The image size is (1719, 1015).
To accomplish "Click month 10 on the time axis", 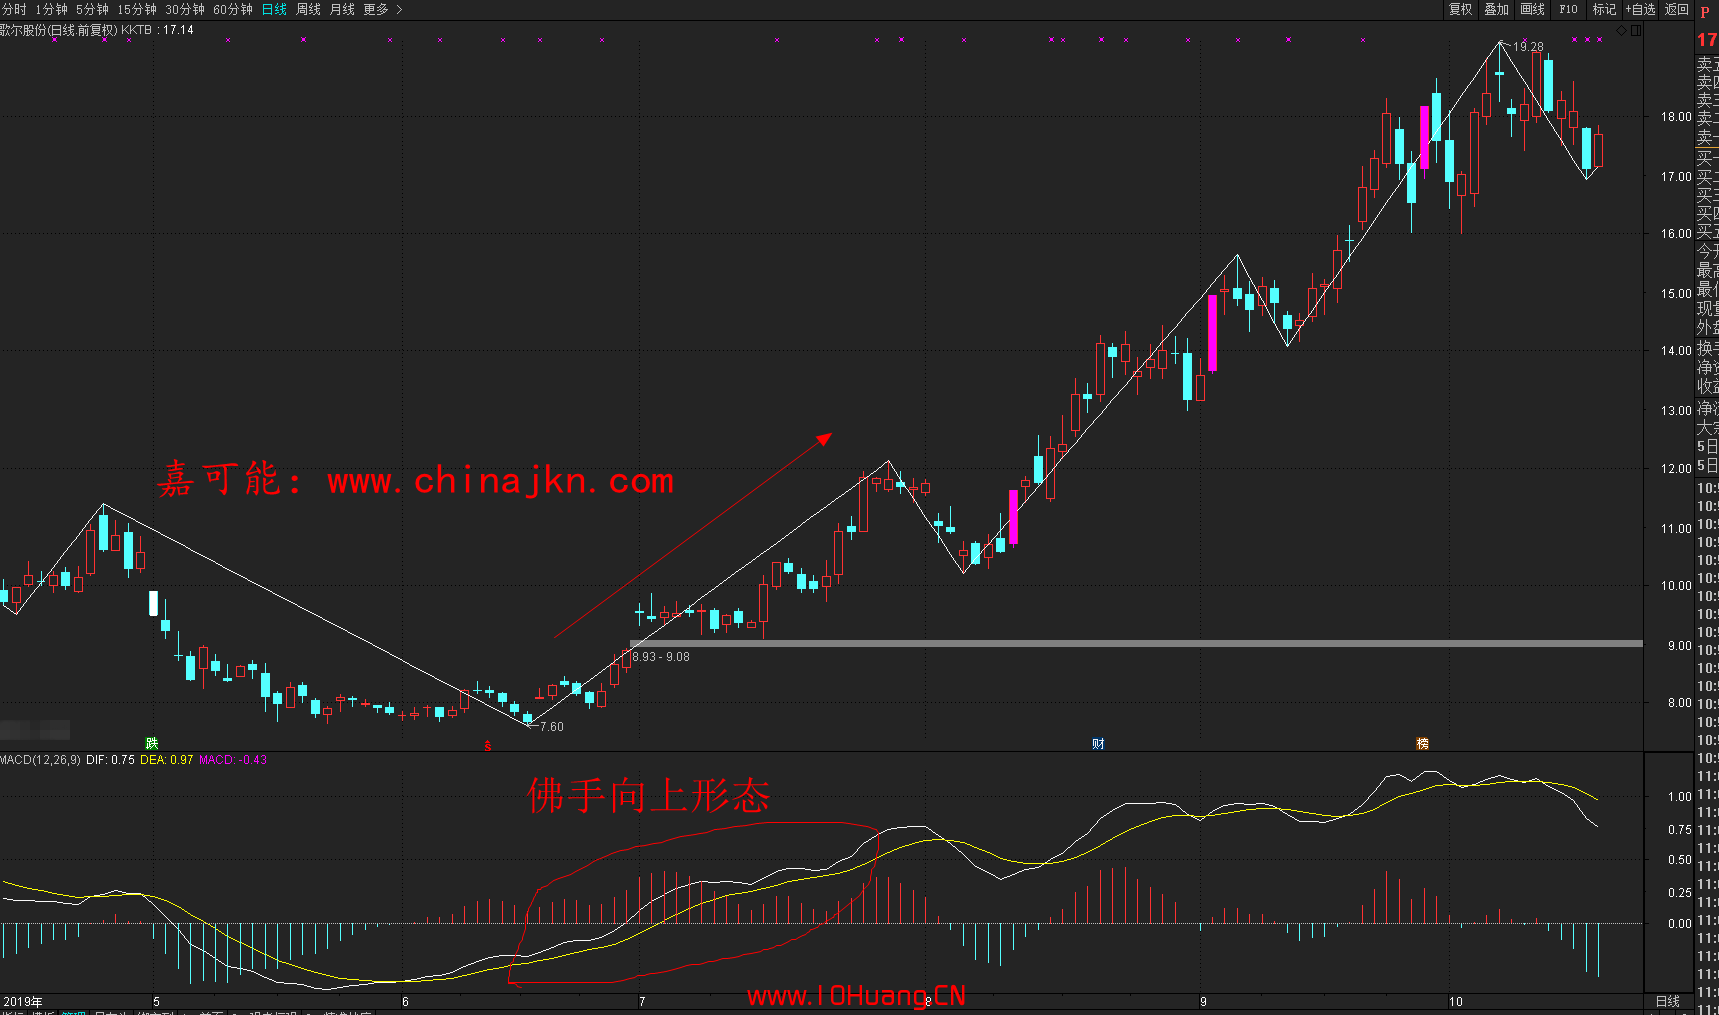I will 1456,1001.
